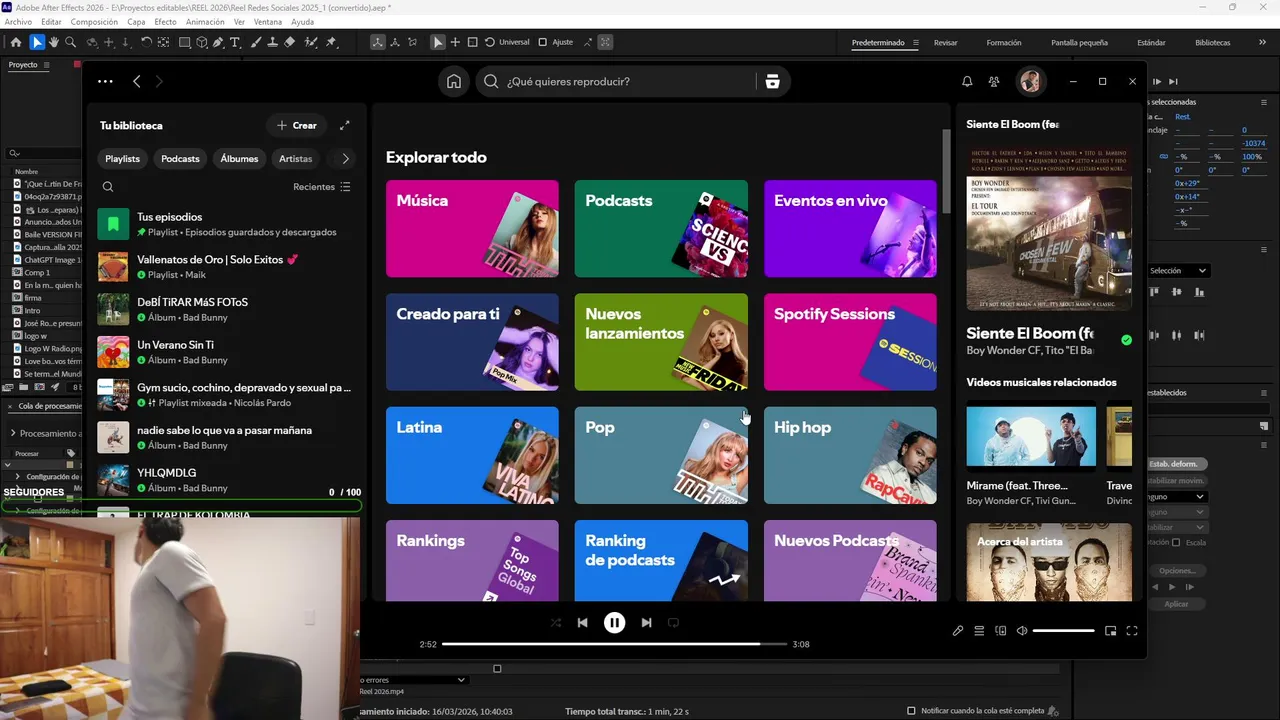Open Spotify three-dot menu
Screen dimensions: 1280x720
(x=105, y=82)
